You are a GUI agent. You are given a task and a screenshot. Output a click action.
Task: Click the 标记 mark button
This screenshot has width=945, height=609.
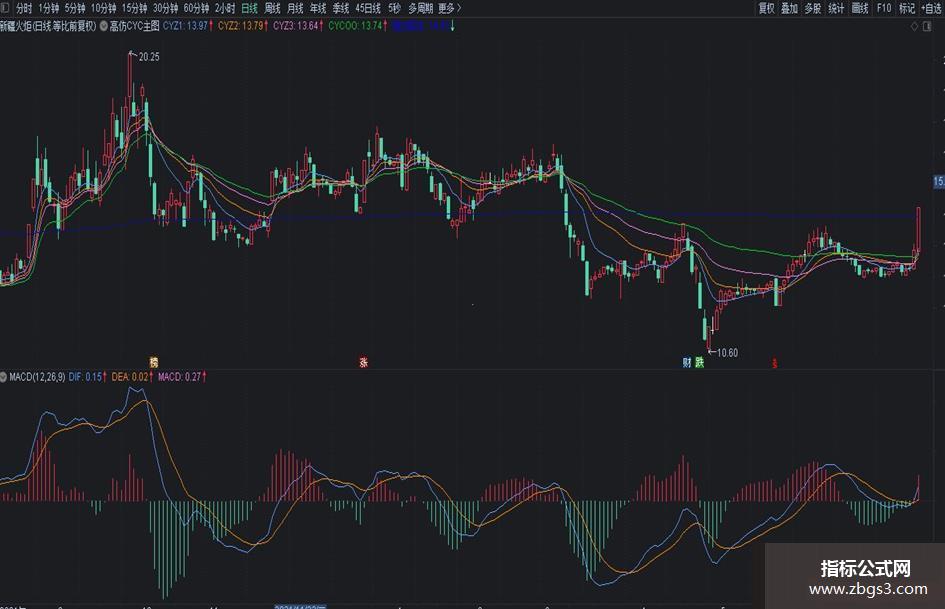(x=907, y=8)
